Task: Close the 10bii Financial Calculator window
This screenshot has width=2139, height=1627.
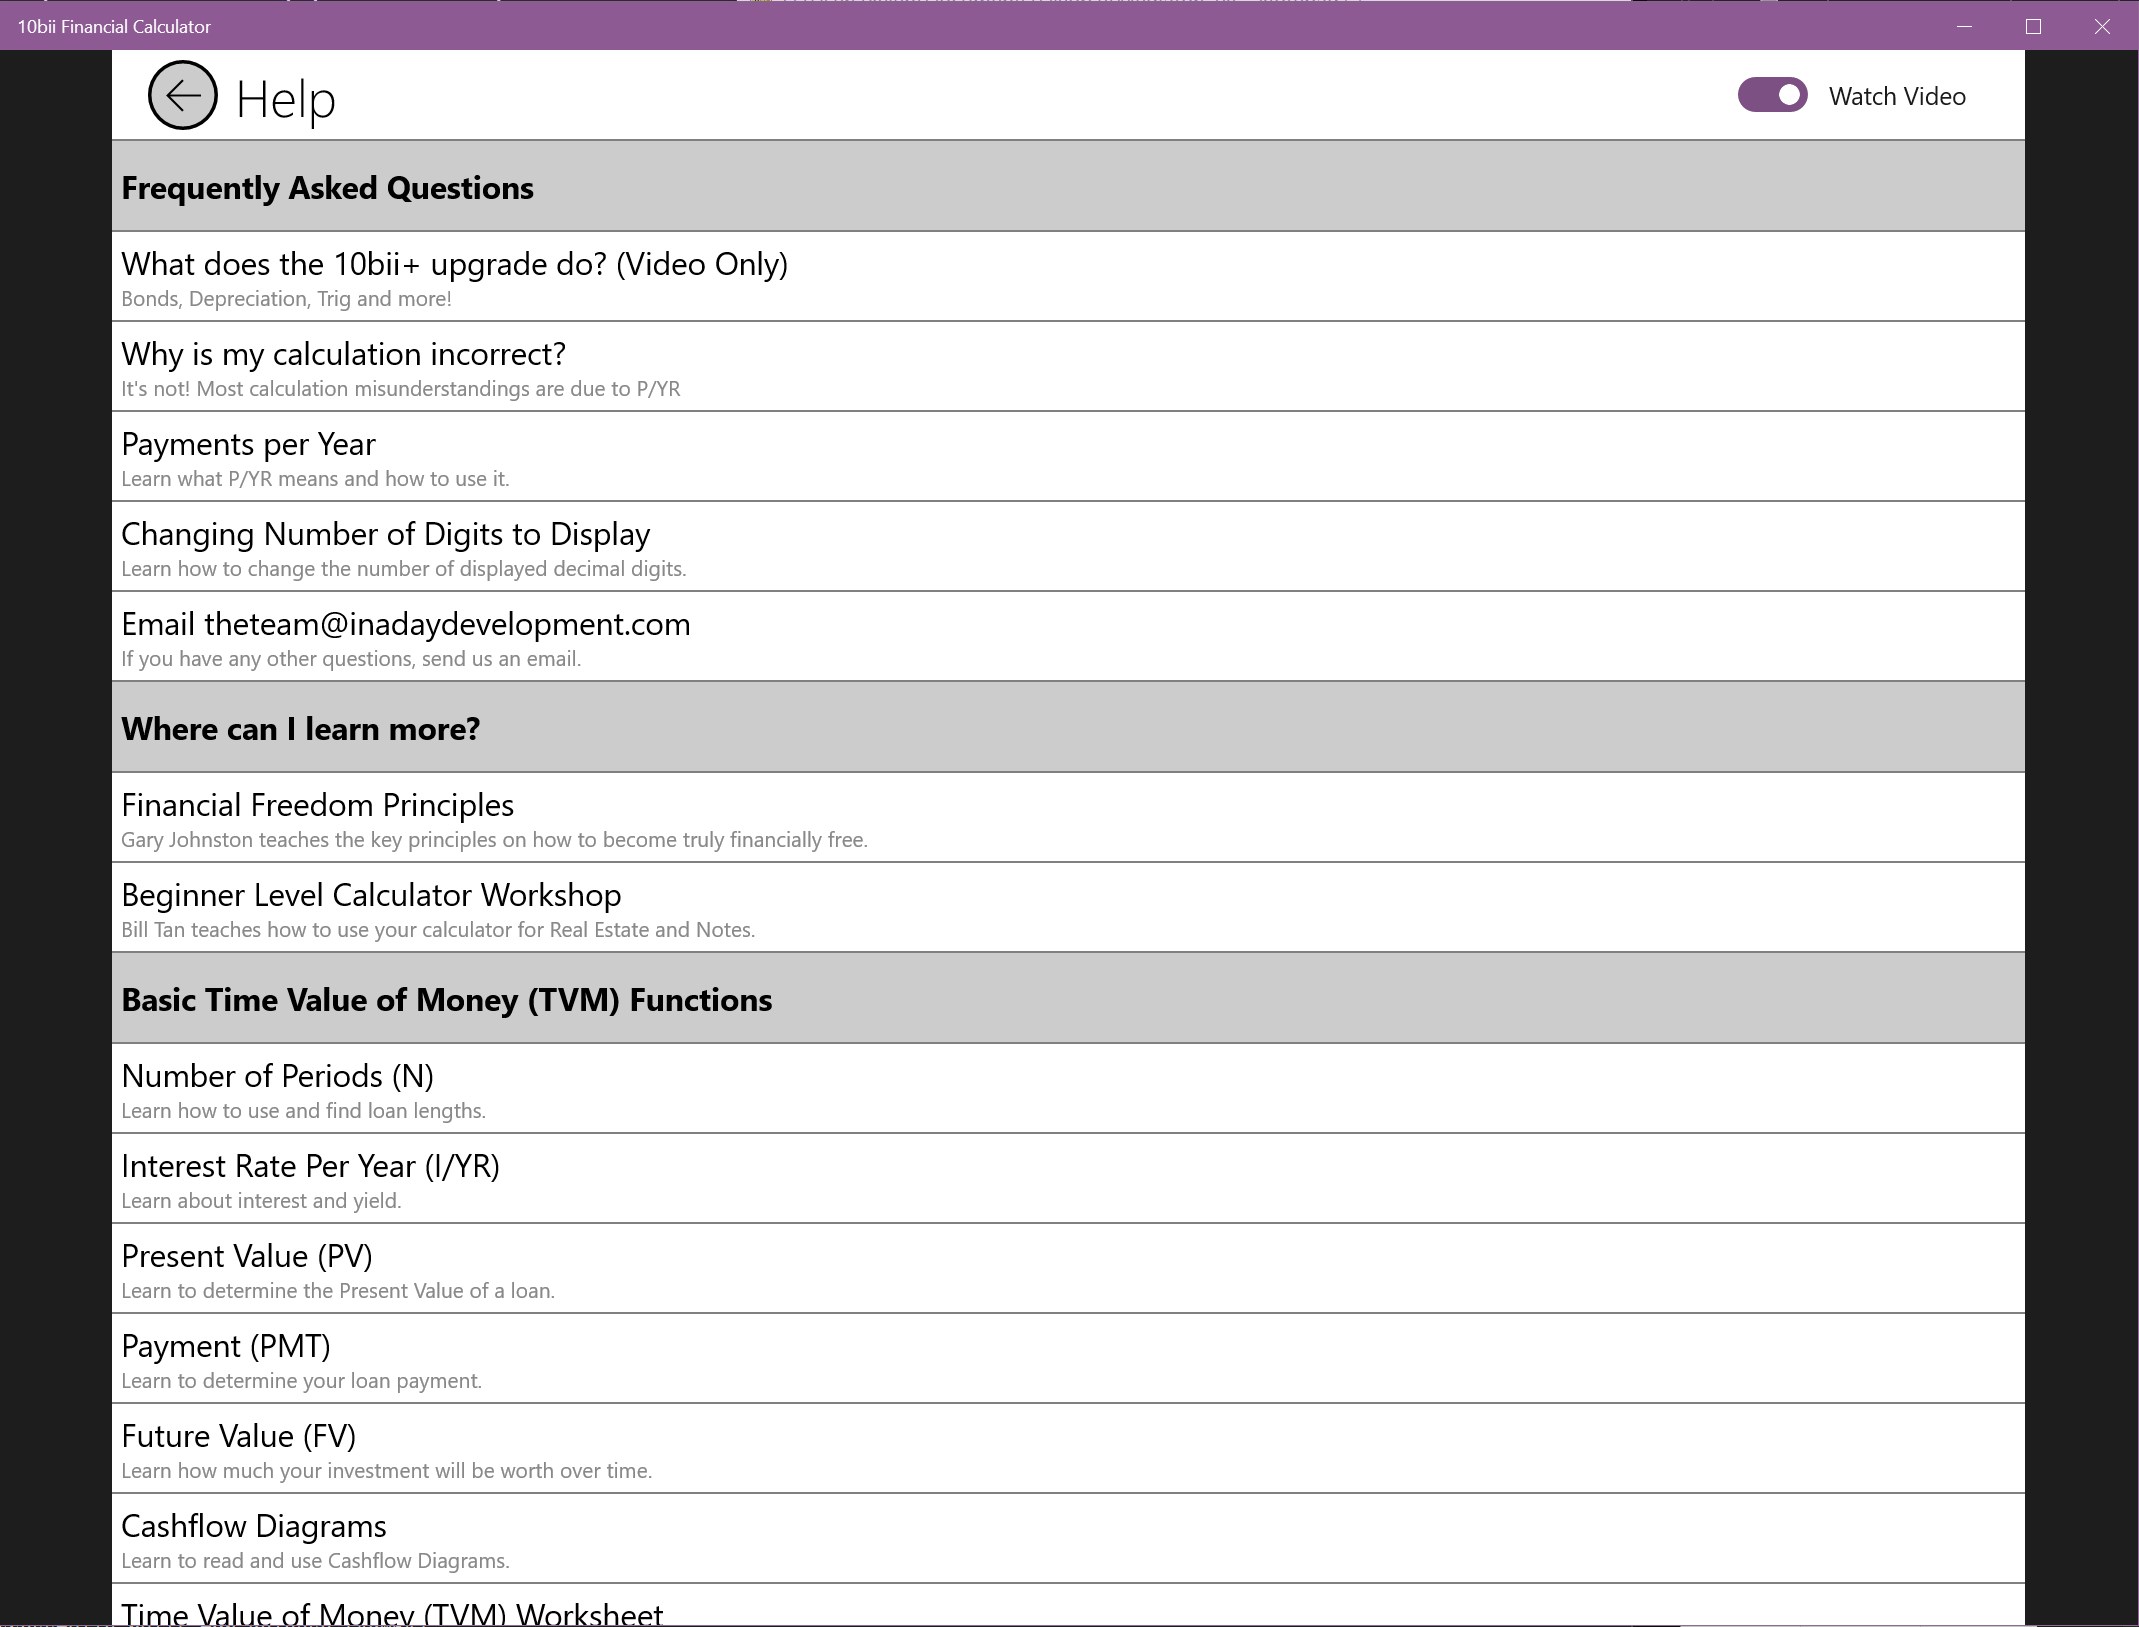Action: click(x=2102, y=26)
